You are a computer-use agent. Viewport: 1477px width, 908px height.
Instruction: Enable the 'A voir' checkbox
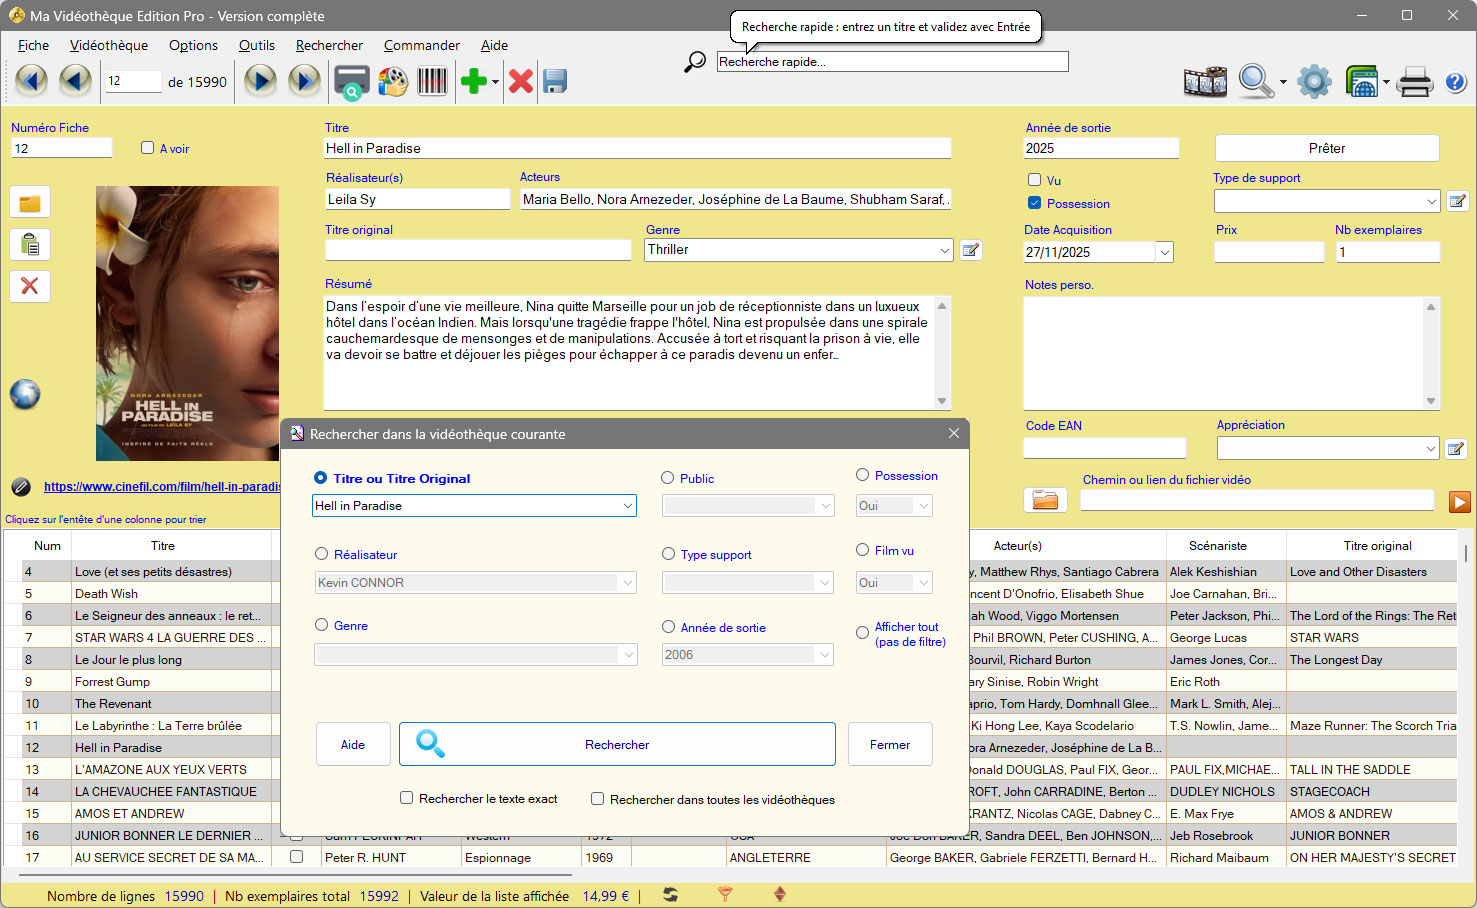click(148, 148)
